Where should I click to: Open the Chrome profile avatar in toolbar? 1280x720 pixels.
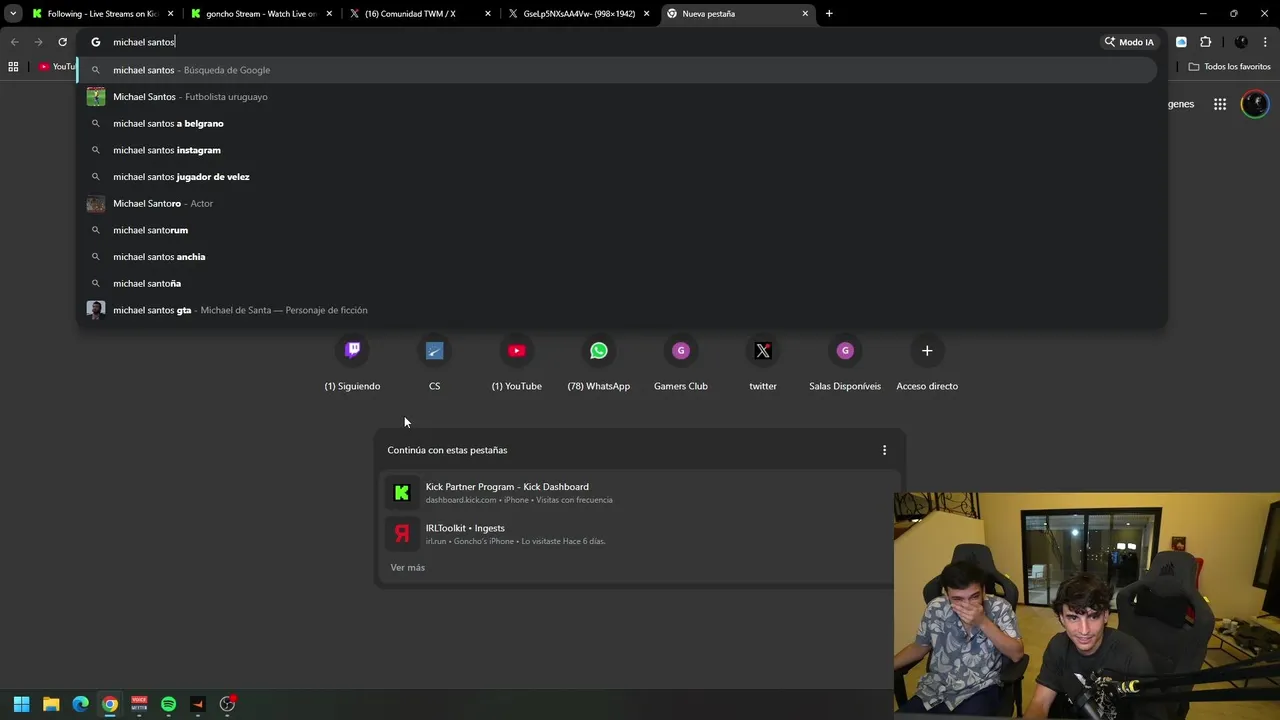point(1241,42)
